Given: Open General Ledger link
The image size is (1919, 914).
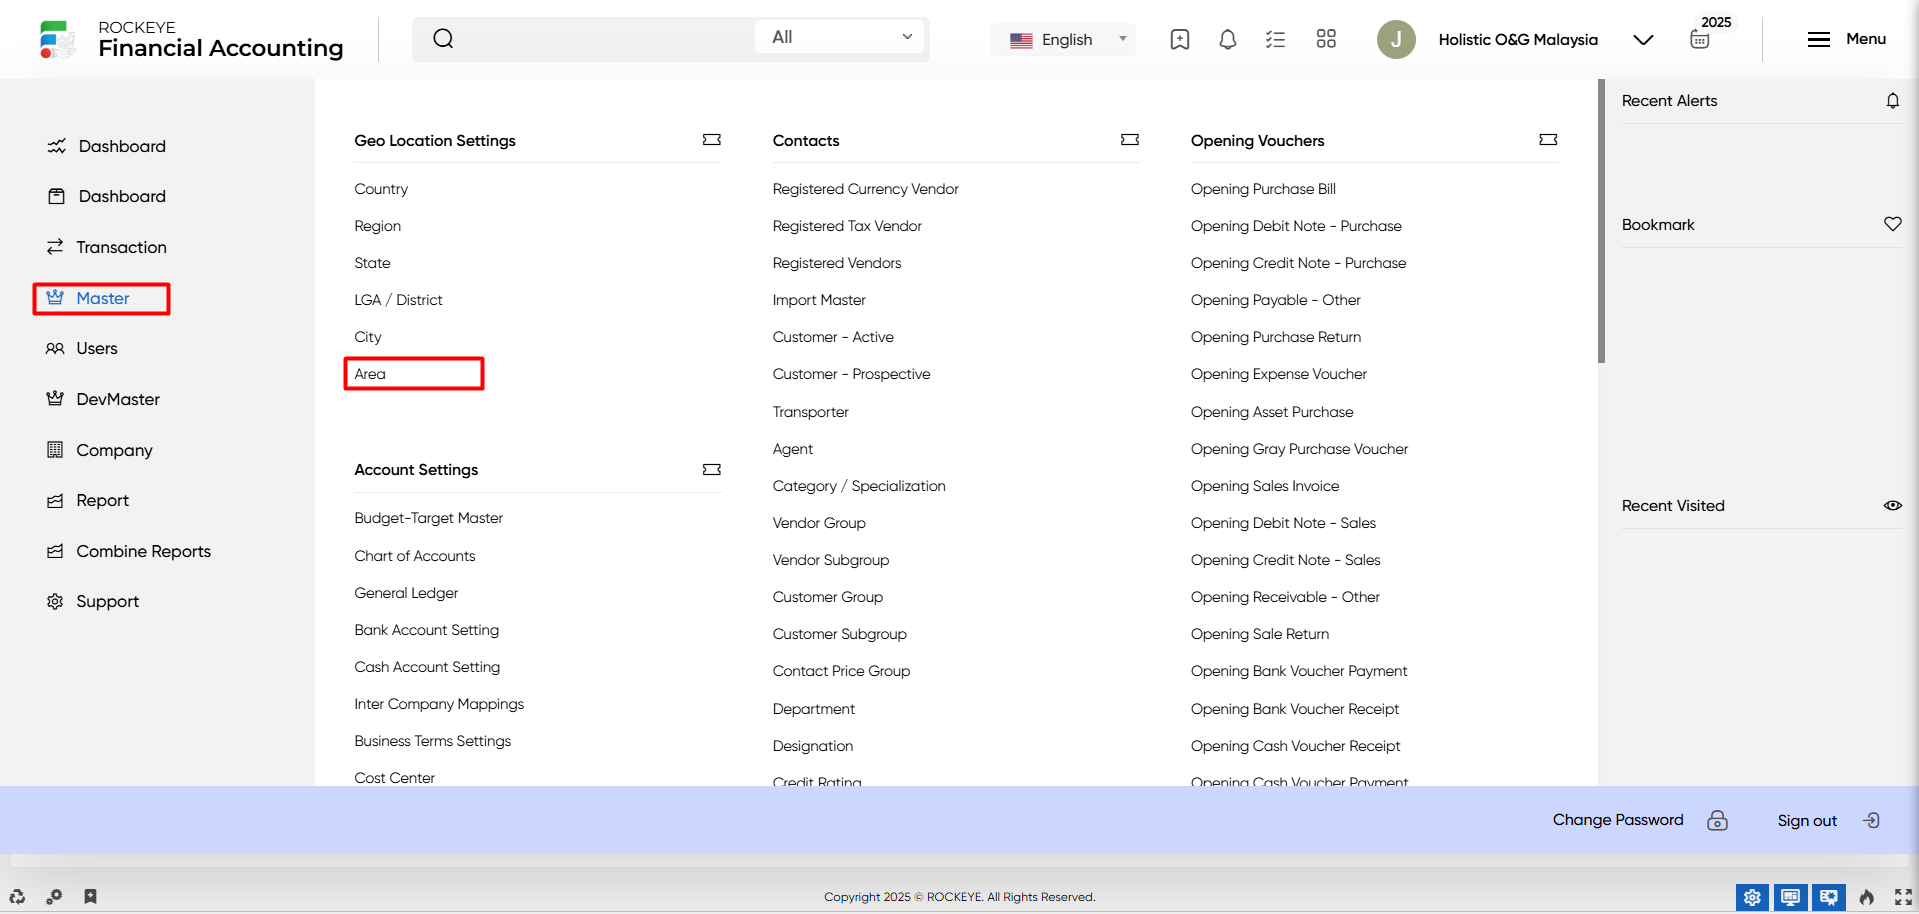Looking at the screenshot, I should tap(406, 593).
